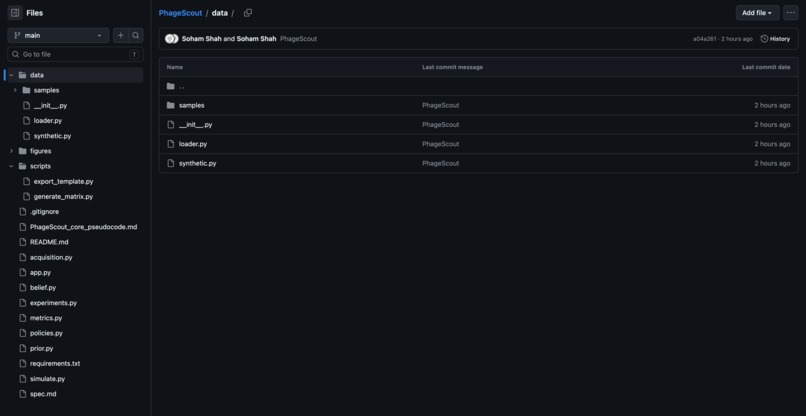Image resolution: width=806 pixels, height=416 pixels.
Task: Open generate_matrix.py file
Action: point(63,196)
